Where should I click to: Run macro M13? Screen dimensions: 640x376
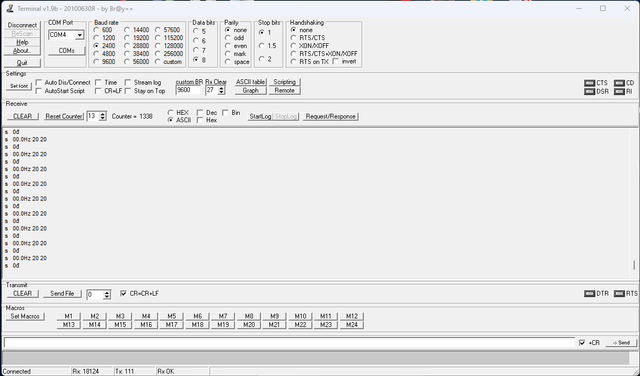click(69, 325)
